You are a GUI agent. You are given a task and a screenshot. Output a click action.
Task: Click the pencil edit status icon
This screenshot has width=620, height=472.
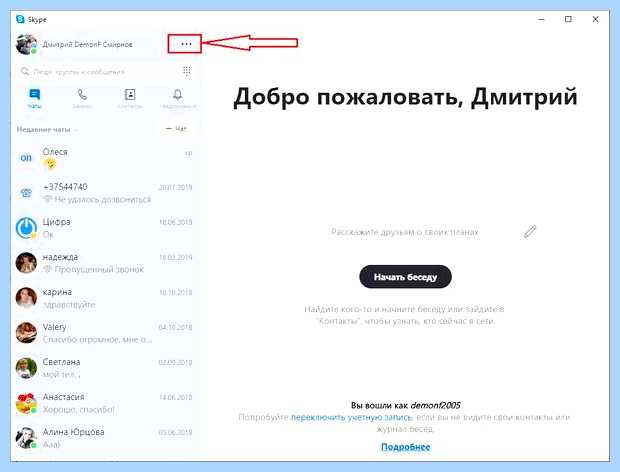click(530, 232)
